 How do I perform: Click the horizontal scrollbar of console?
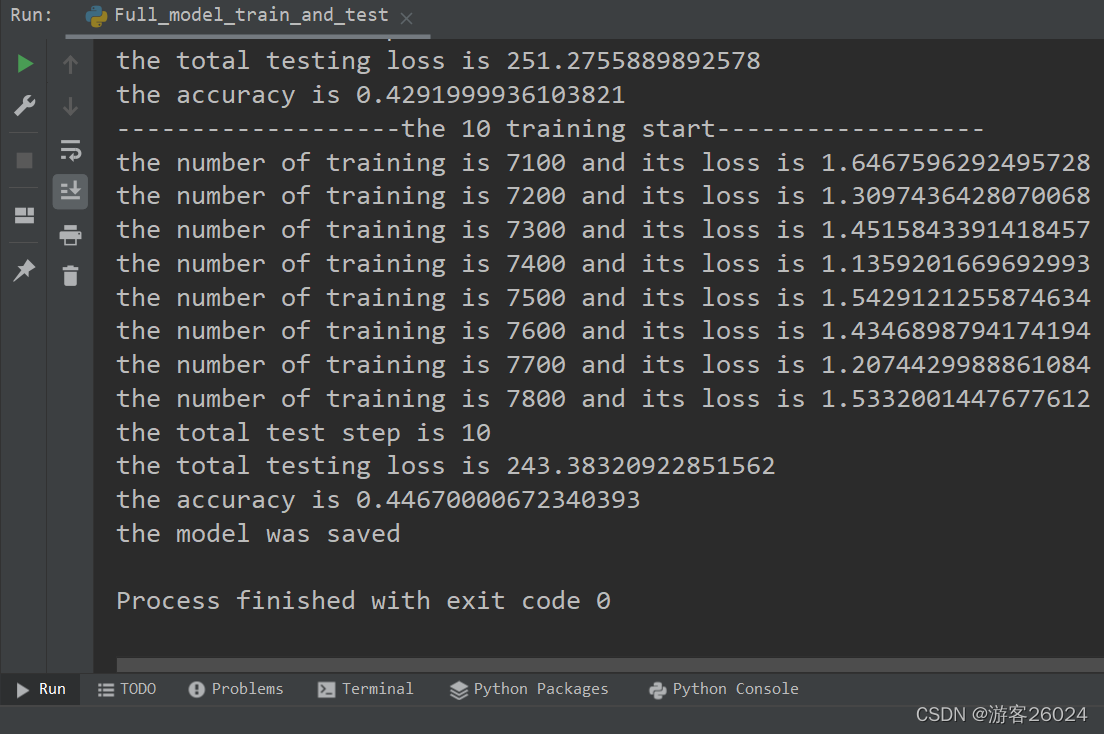(610, 665)
